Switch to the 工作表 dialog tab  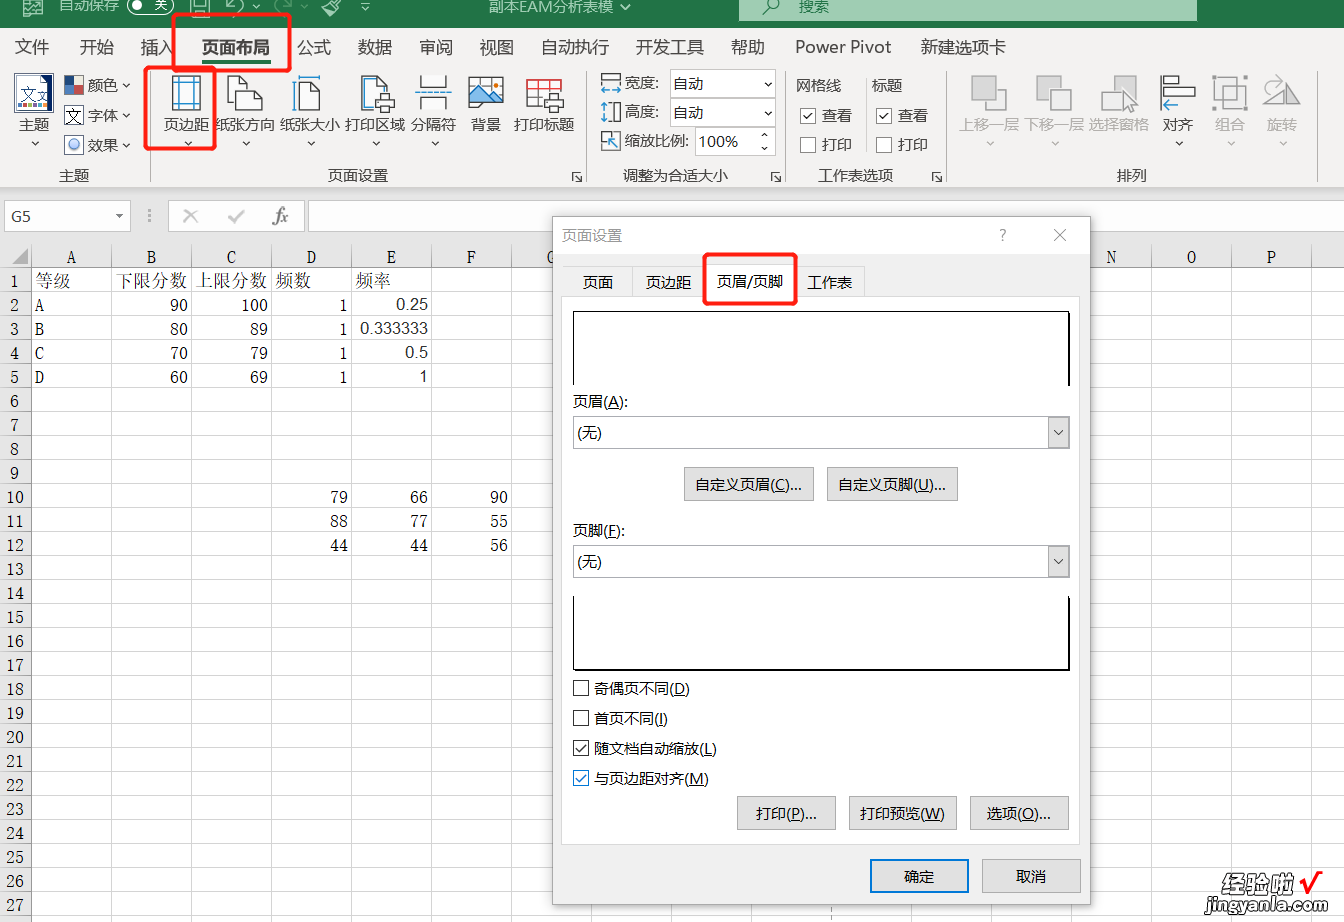[830, 282]
